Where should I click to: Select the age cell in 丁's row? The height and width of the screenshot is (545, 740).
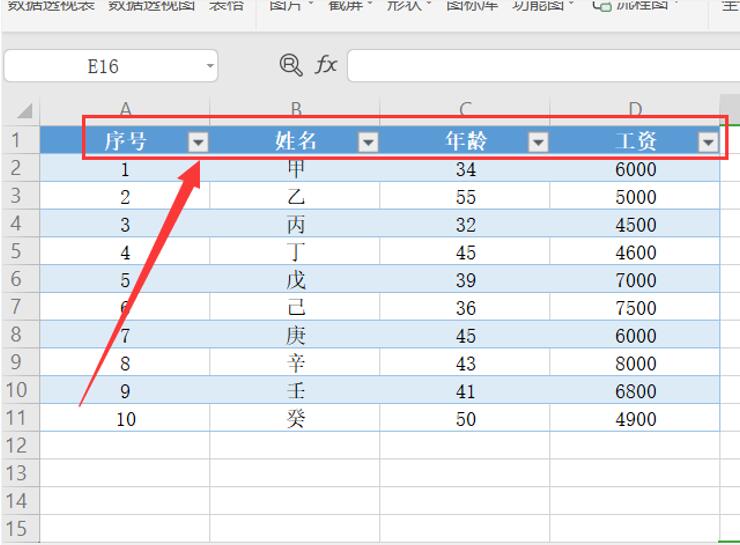point(465,251)
